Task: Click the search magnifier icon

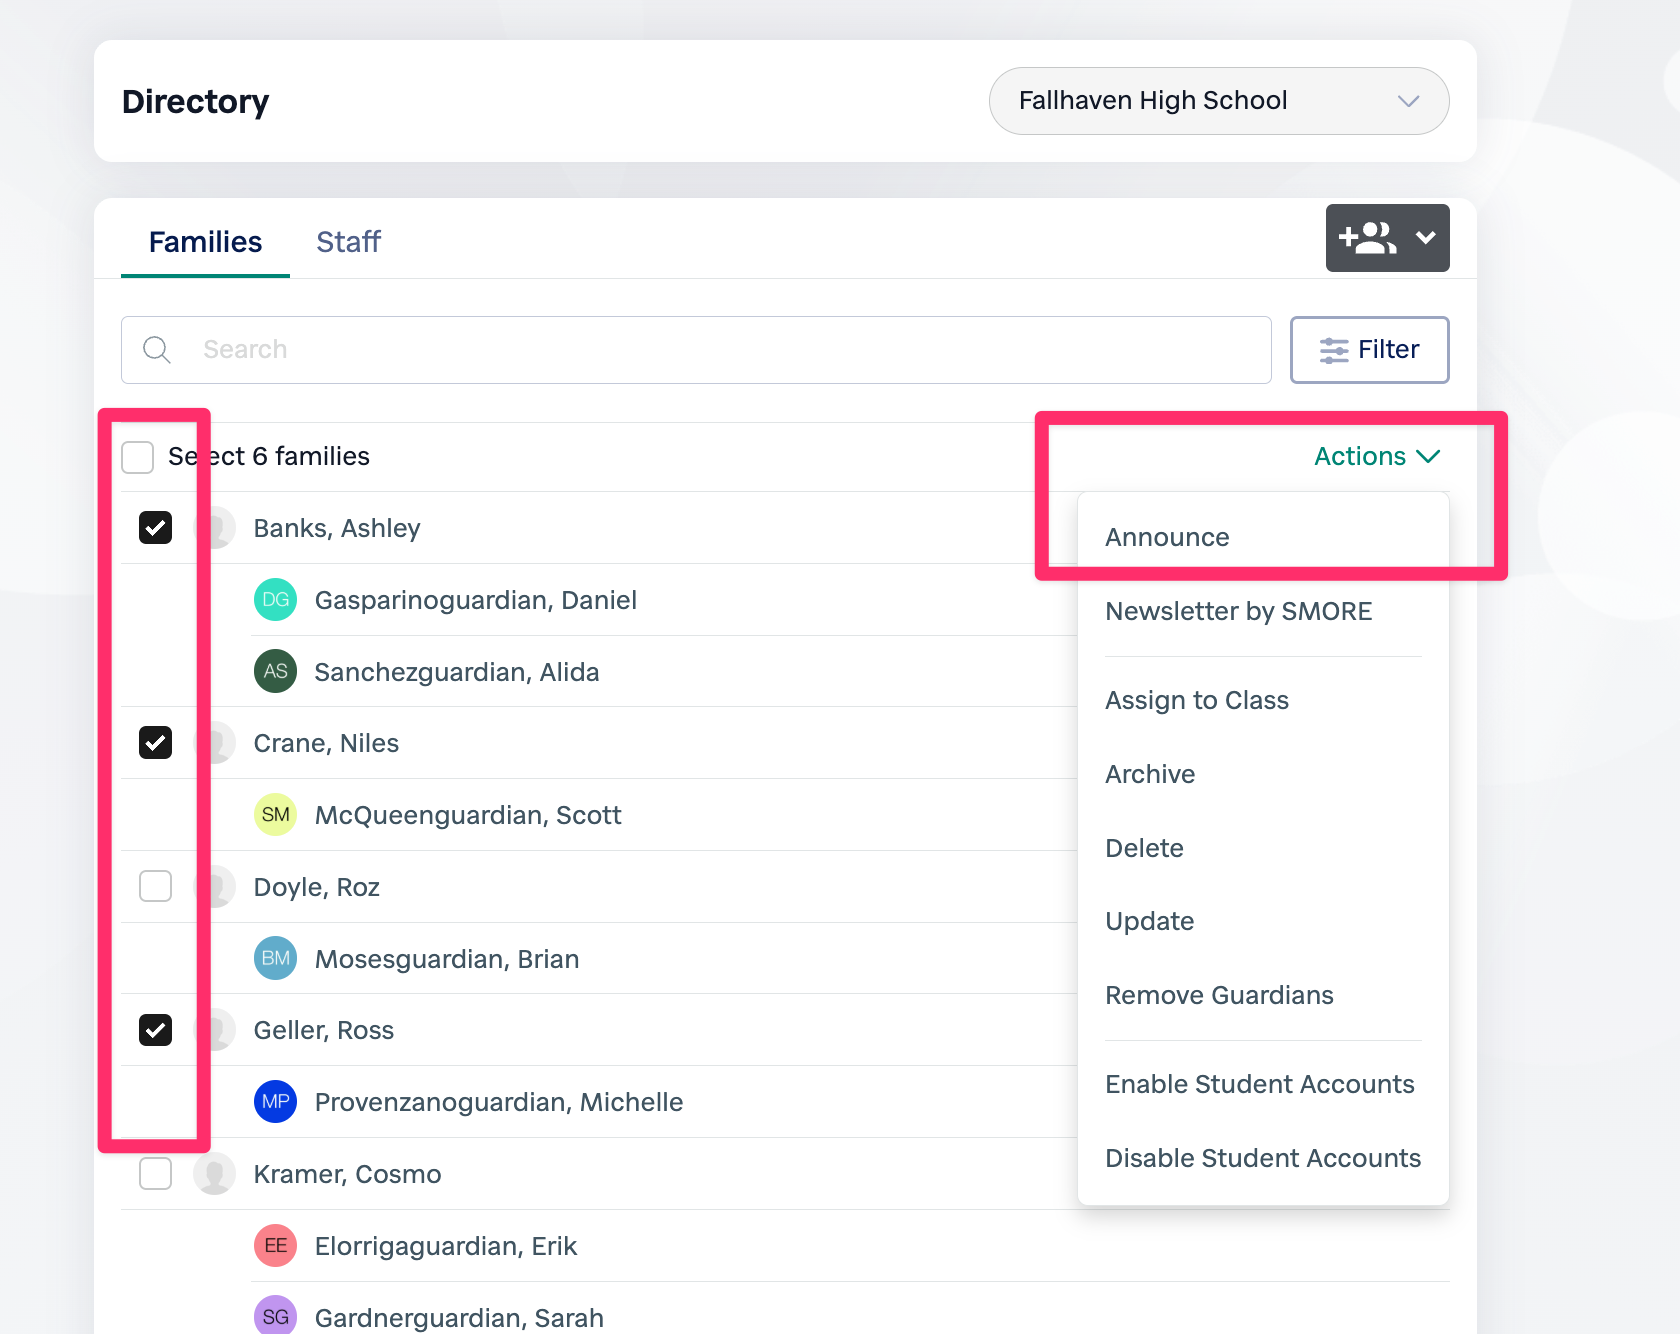Action: (x=157, y=350)
